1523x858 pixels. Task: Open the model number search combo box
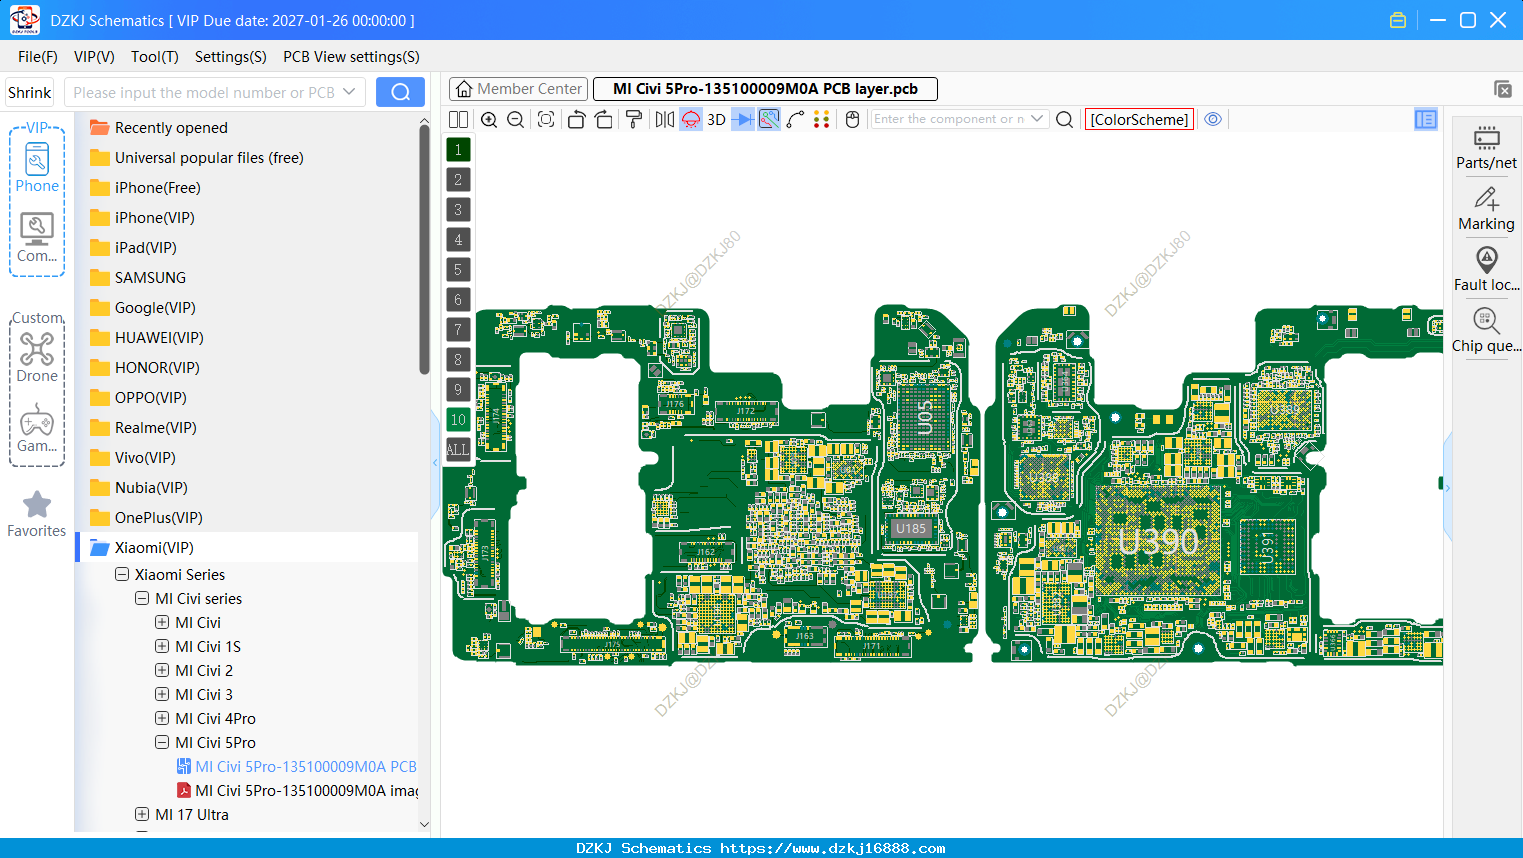coord(215,92)
